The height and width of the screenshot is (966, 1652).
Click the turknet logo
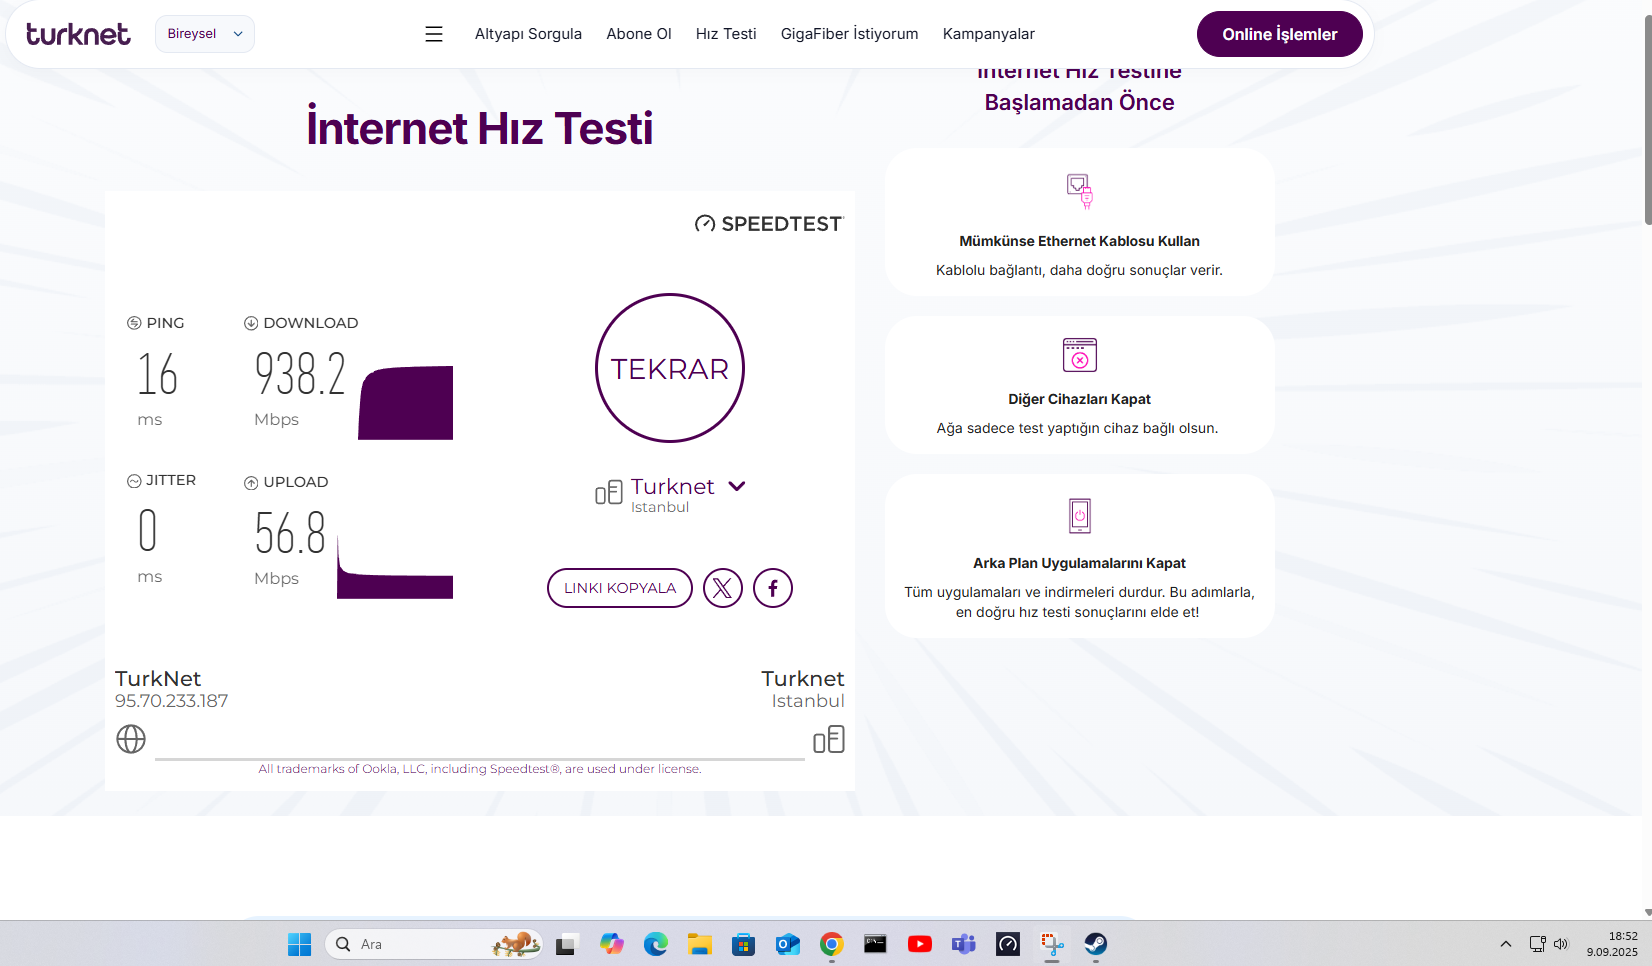78,34
